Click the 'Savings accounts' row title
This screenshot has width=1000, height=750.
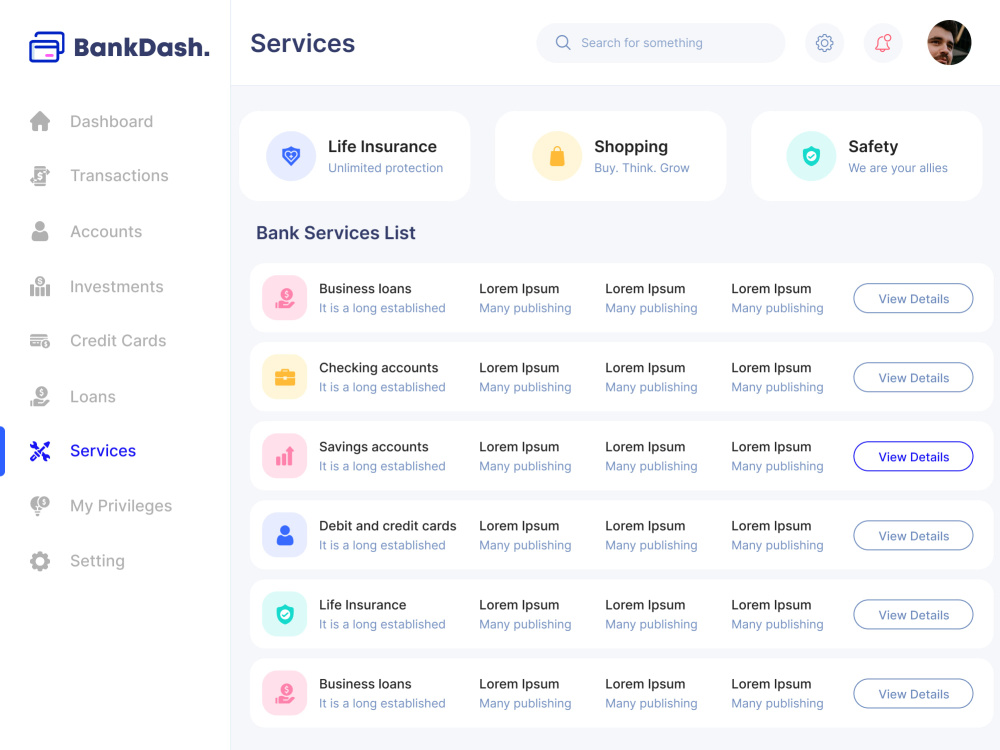[x=374, y=447]
